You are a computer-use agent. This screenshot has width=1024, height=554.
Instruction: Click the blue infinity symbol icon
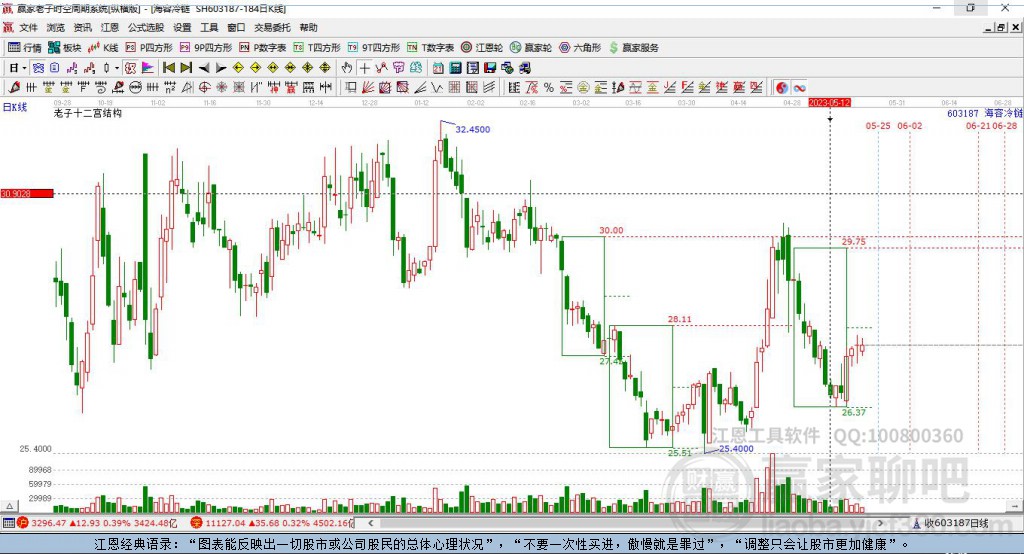click(x=799, y=88)
